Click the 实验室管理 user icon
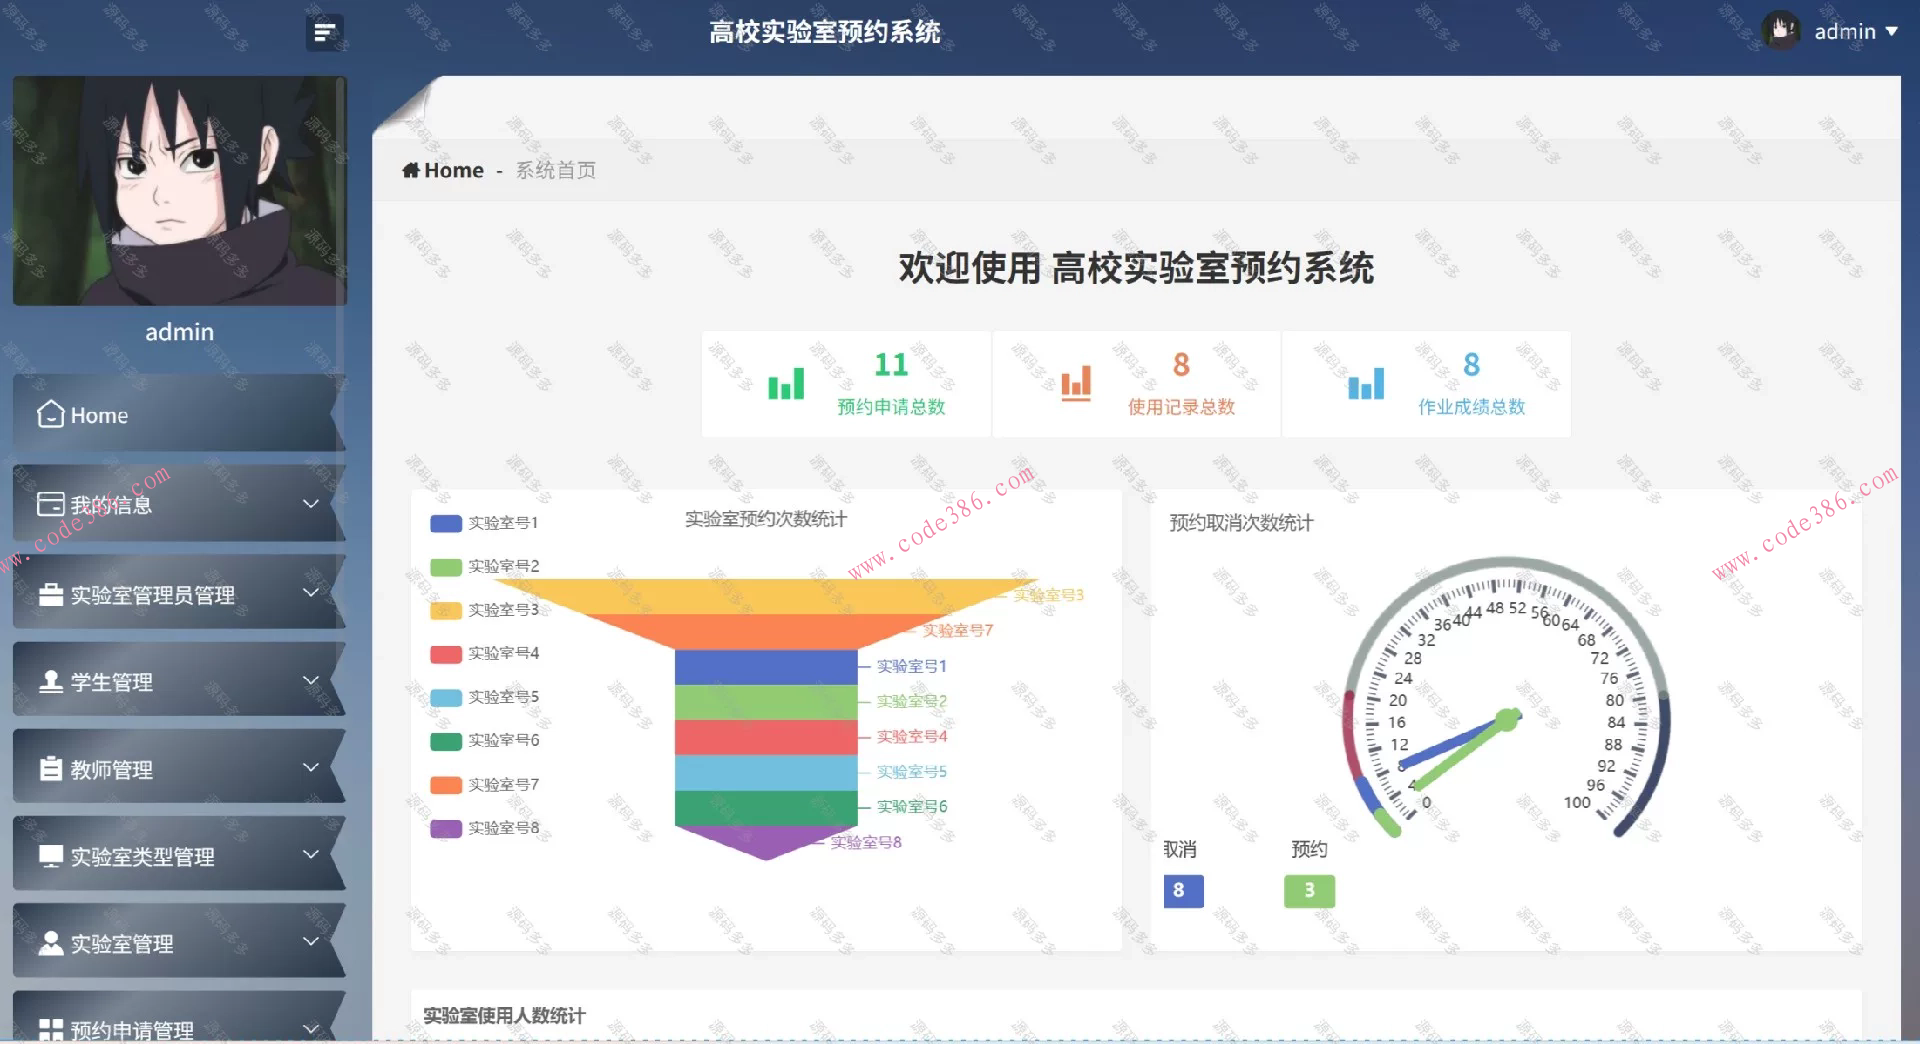1920x1044 pixels. coord(50,944)
